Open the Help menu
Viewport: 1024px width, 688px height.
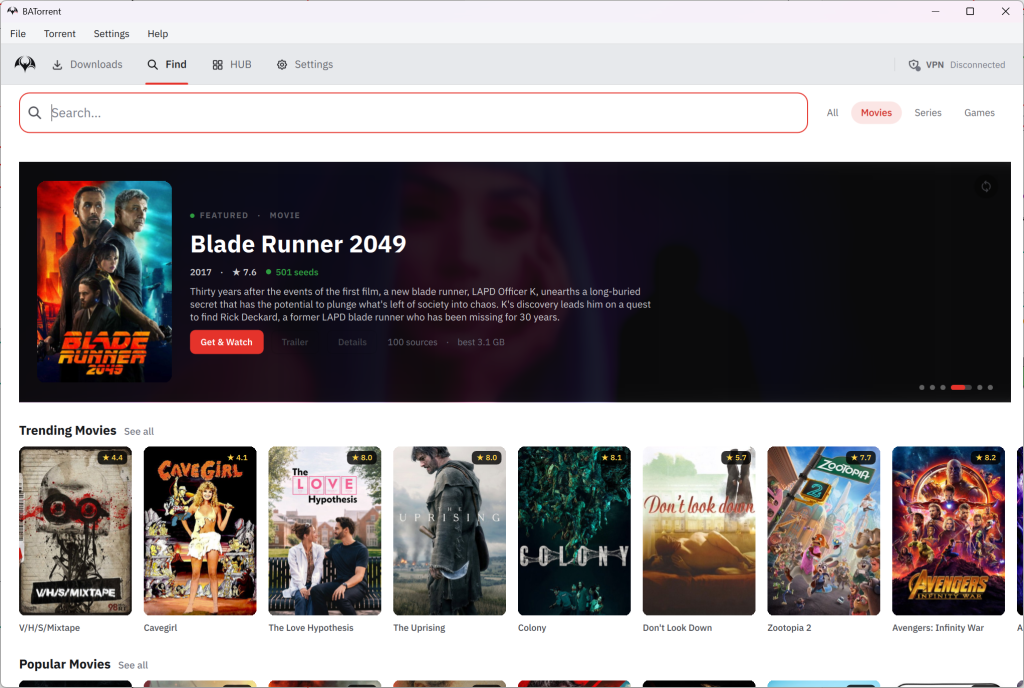(157, 34)
